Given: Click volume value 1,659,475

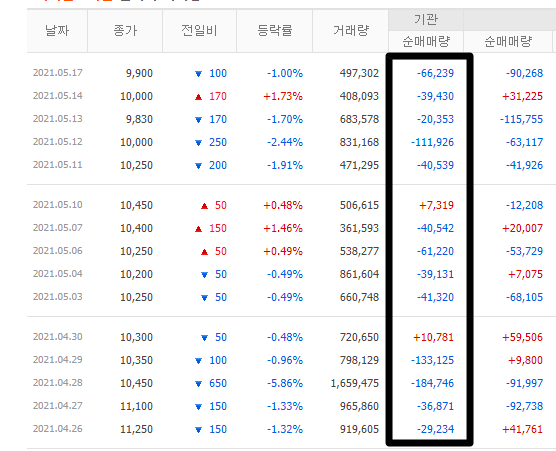Looking at the screenshot, I should tap(355, 383).
